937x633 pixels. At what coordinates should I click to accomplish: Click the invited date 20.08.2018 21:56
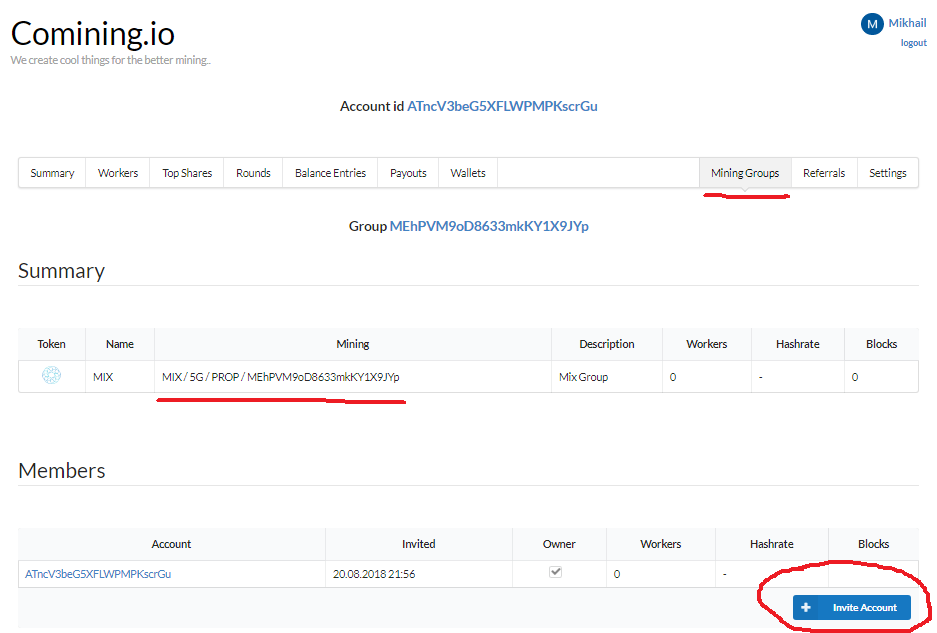pos(374,574)
